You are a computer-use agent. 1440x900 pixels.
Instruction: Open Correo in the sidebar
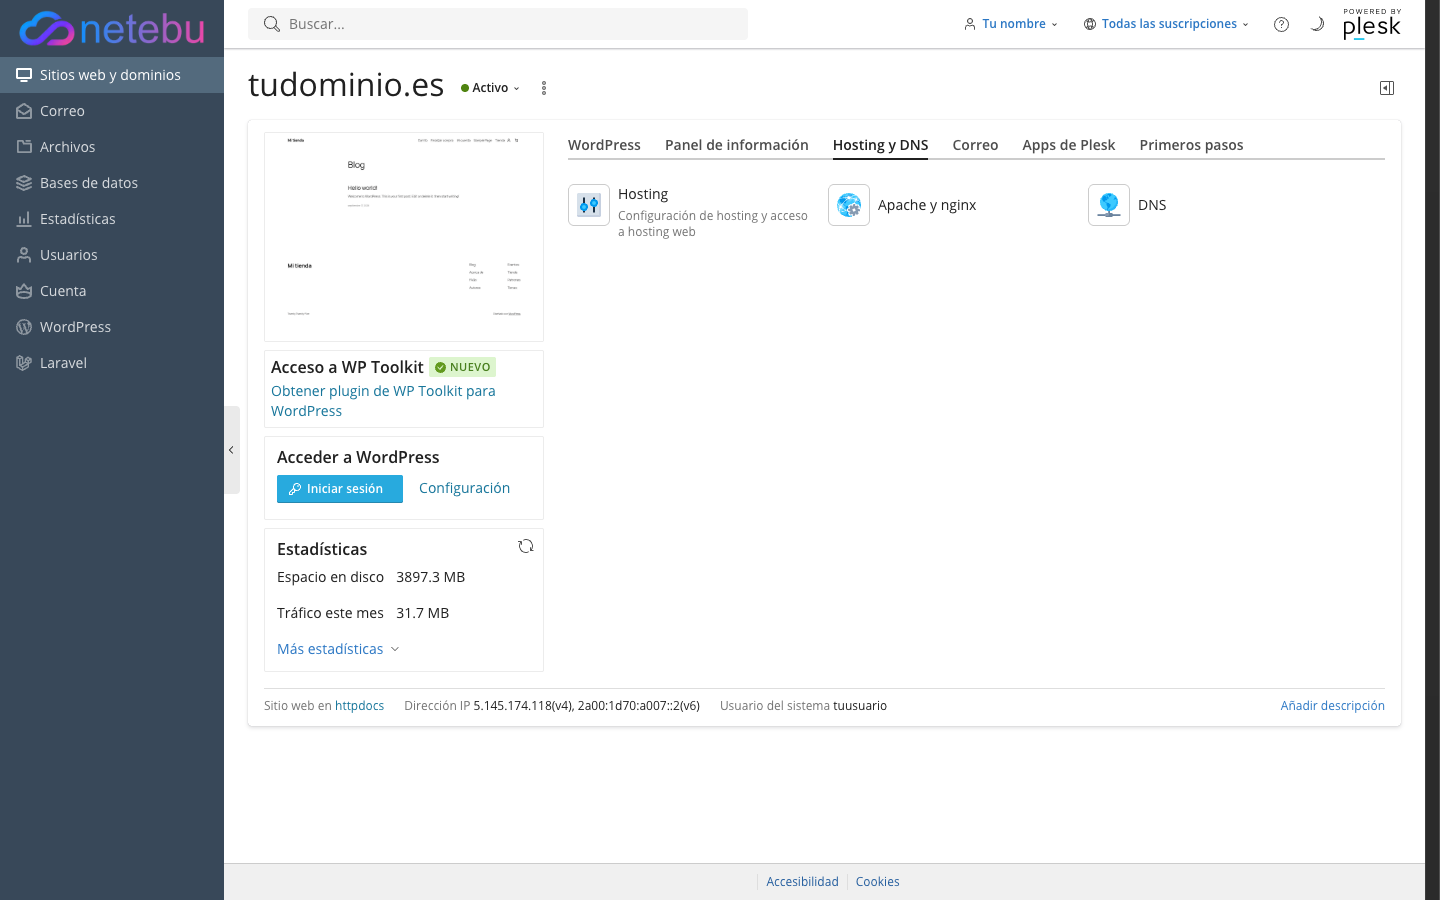112,111
